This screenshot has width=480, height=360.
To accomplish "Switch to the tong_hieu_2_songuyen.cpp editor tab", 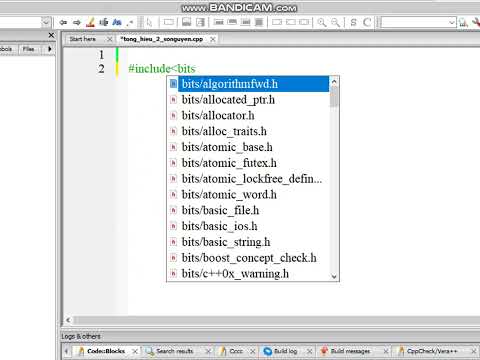I will tap(162, 39).
